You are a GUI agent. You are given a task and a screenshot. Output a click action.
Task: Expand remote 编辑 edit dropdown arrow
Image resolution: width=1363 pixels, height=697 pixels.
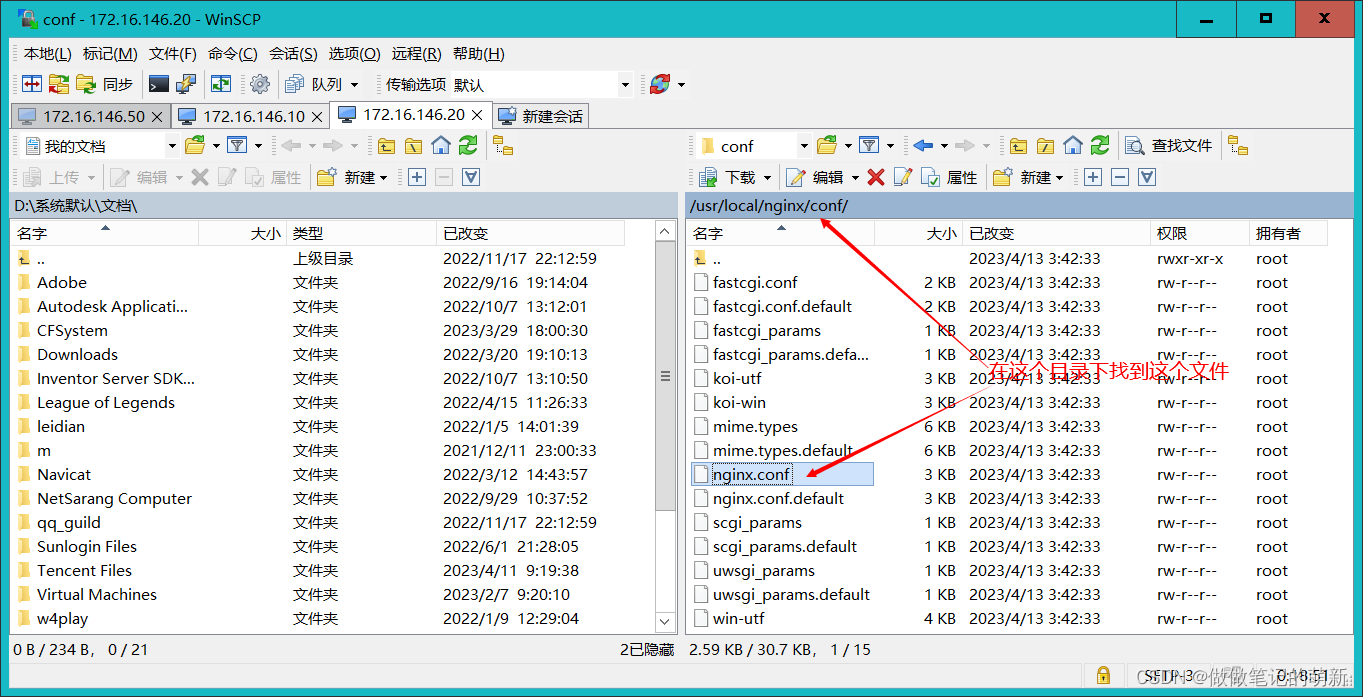coord(855,177)
